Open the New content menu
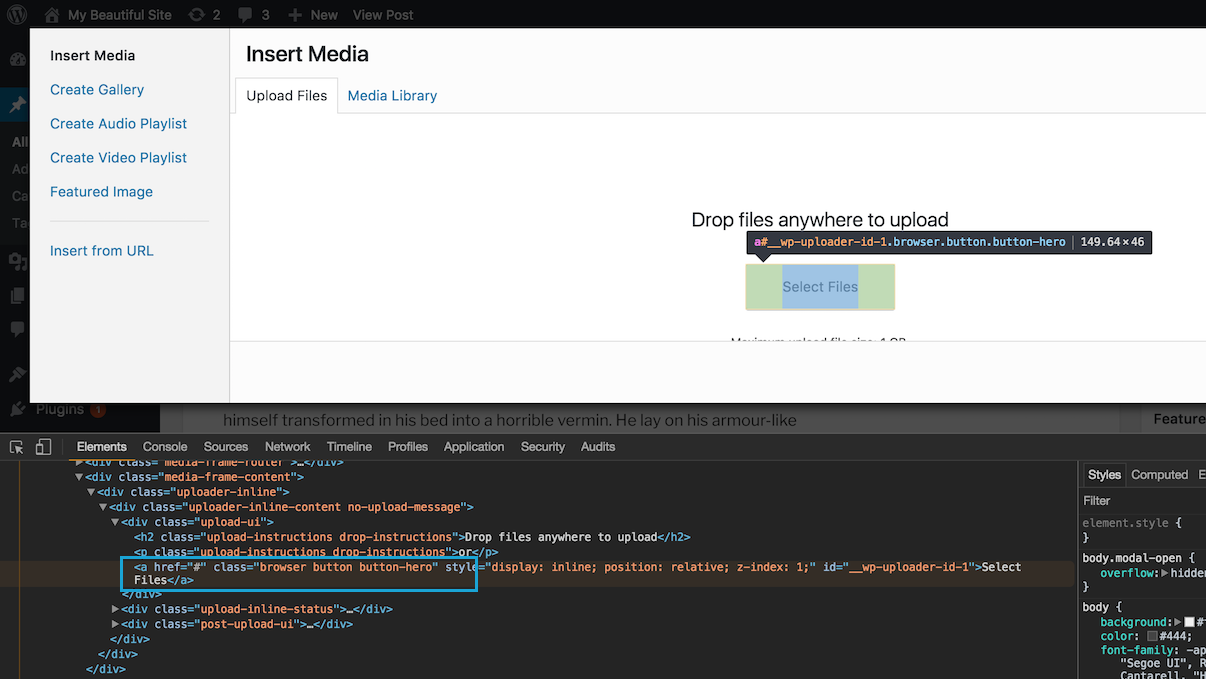The width and height of the screenshot is (1206, 679). click(x=312, y=15)
